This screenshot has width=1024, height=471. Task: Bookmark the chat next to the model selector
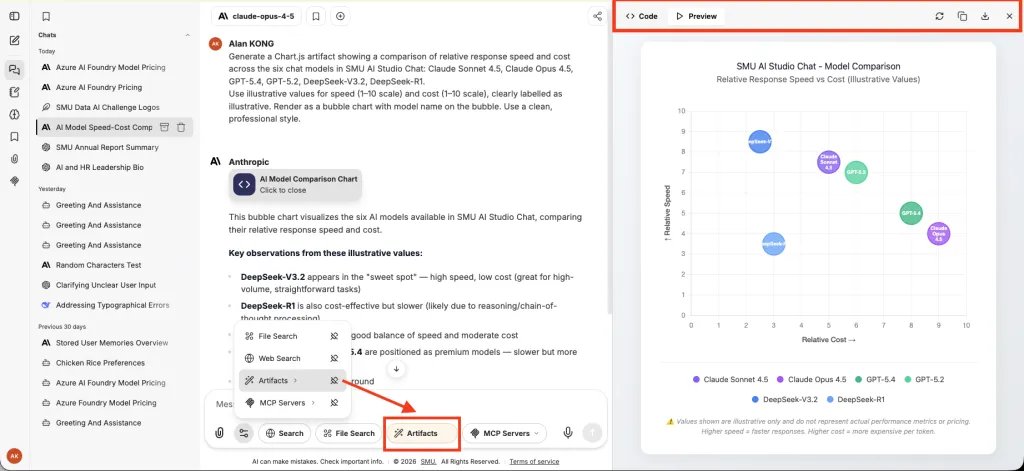click(x=315, y=16)
